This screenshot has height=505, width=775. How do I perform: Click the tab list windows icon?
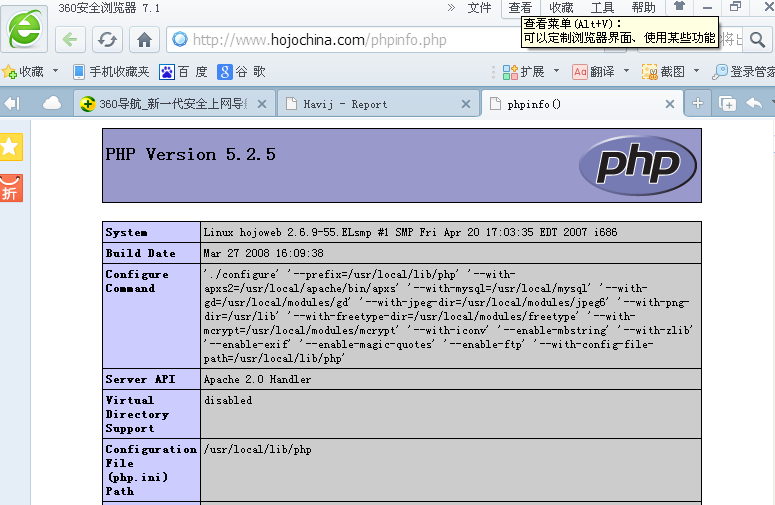click(x=727, y=104)
